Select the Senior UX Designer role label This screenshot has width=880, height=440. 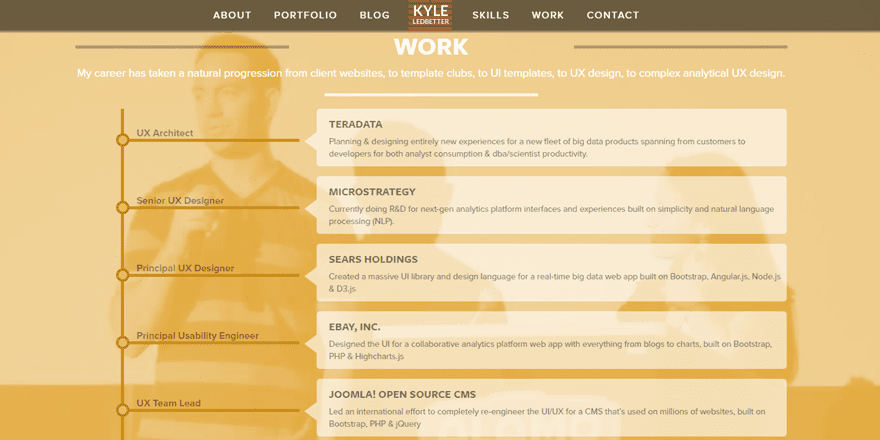coord(180,200)
